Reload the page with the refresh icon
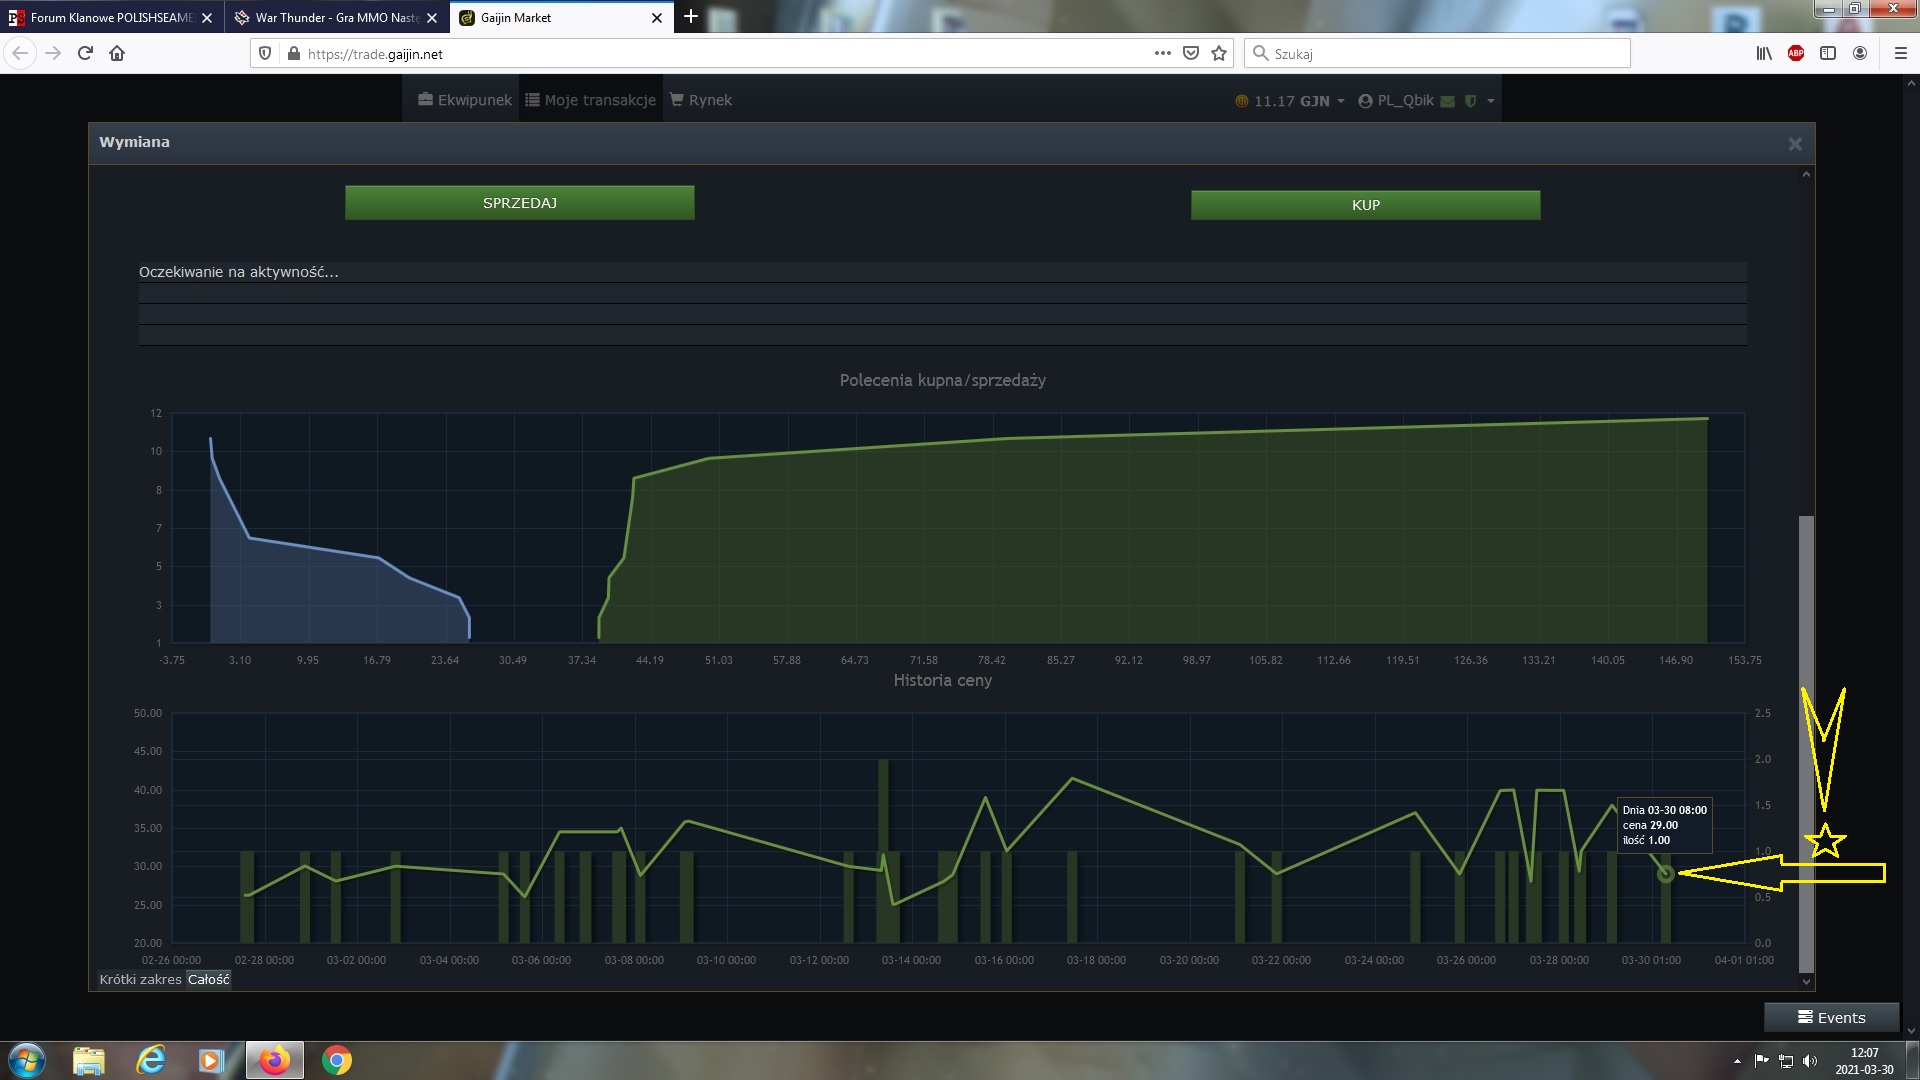This screenshot has width=1920, height=1080. 85,53
